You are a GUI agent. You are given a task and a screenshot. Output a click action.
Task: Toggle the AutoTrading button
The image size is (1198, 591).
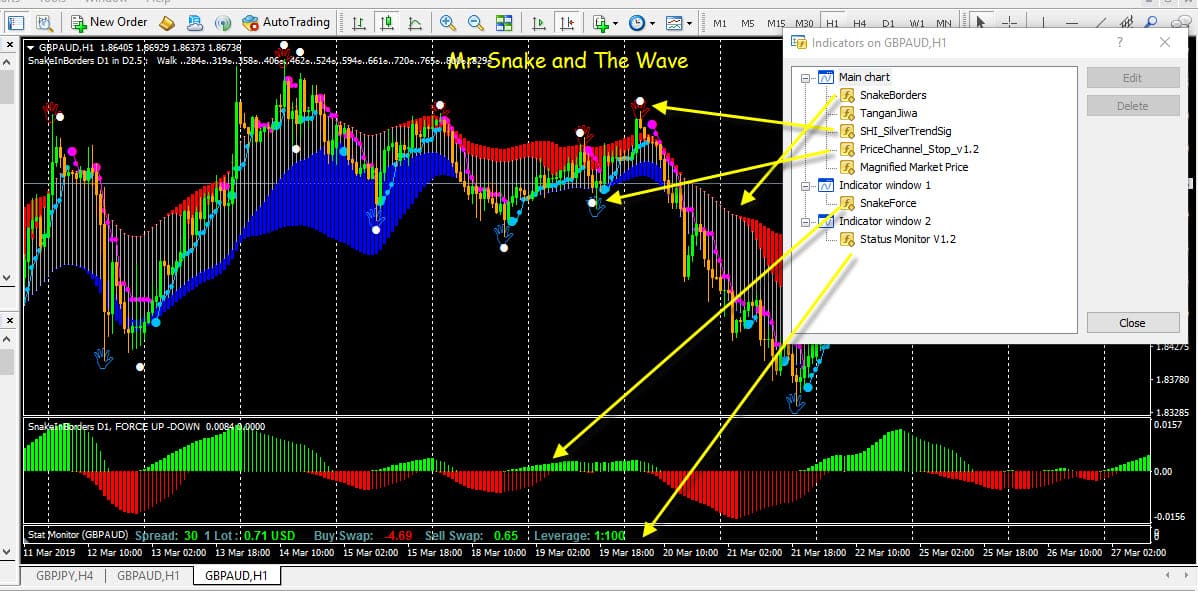point(286,22)
